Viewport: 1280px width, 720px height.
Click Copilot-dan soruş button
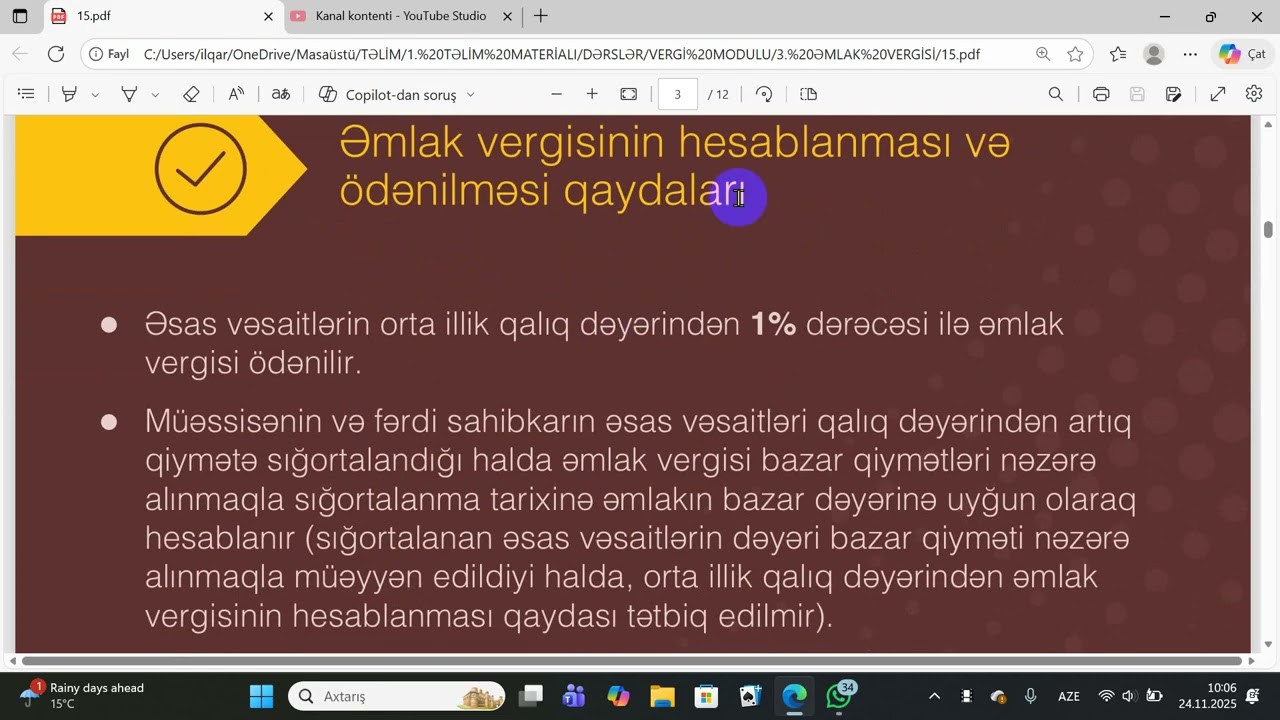point(387,95)
